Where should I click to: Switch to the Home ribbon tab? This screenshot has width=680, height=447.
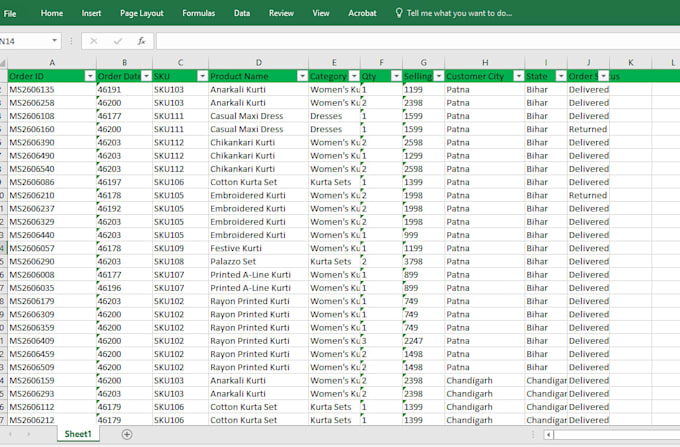click(x=52, y=13)
